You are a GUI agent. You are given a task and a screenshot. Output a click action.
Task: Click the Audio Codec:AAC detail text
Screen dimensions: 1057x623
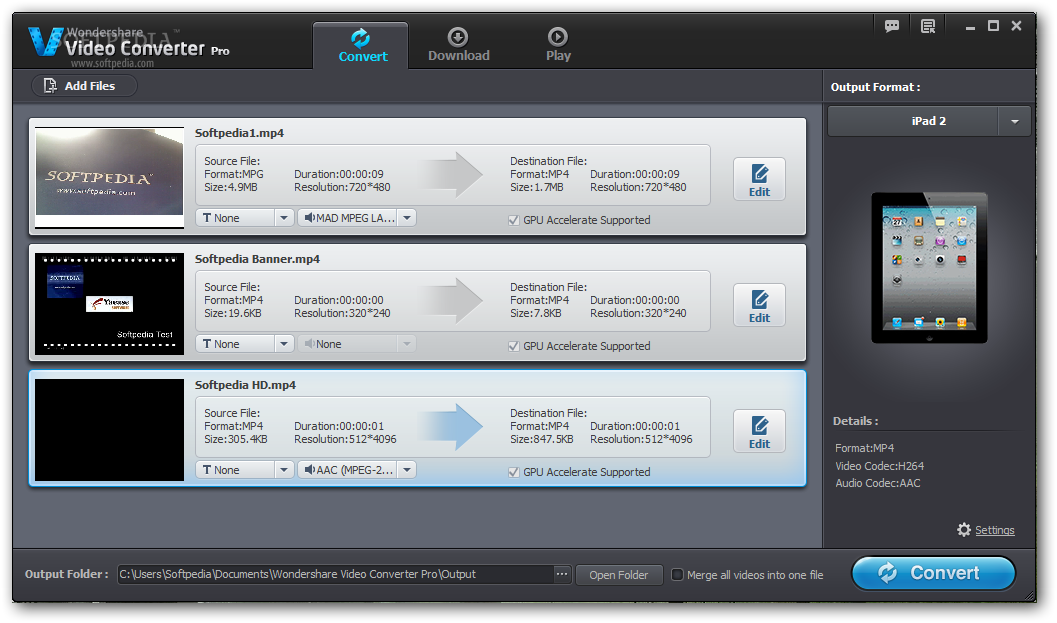point(878,483)
